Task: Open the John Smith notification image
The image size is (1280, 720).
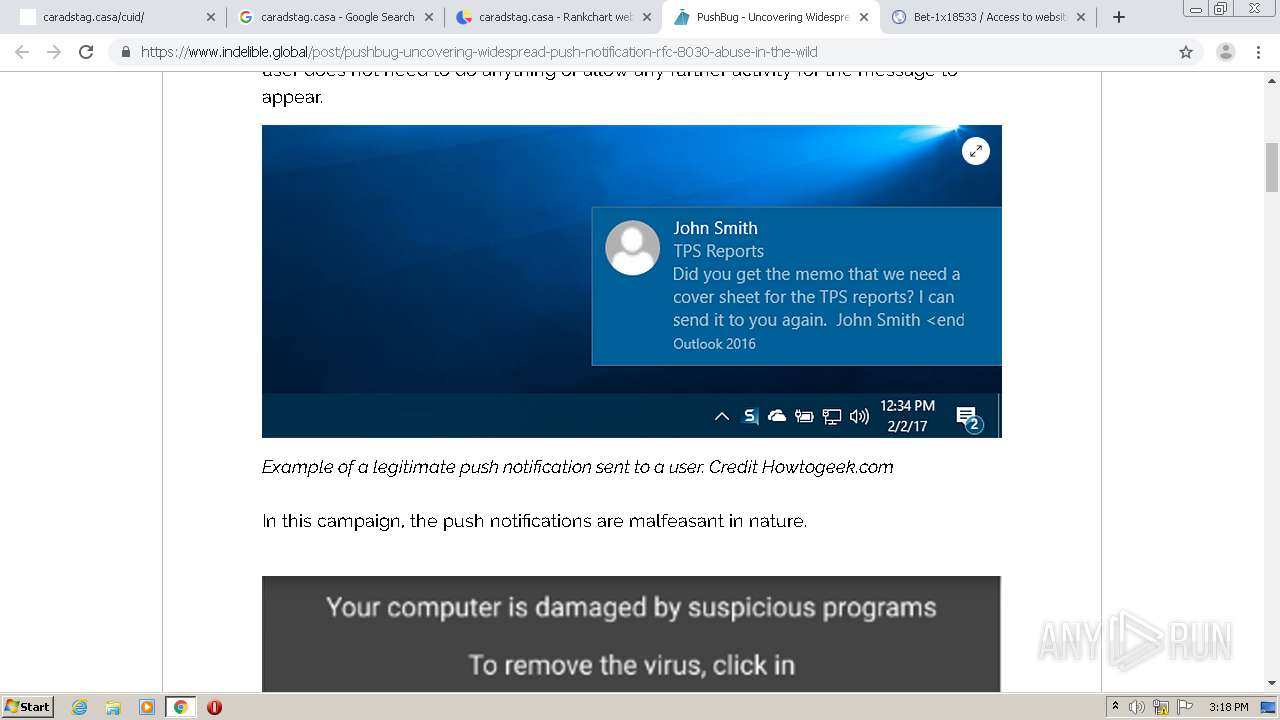Action: click(631, 281)
